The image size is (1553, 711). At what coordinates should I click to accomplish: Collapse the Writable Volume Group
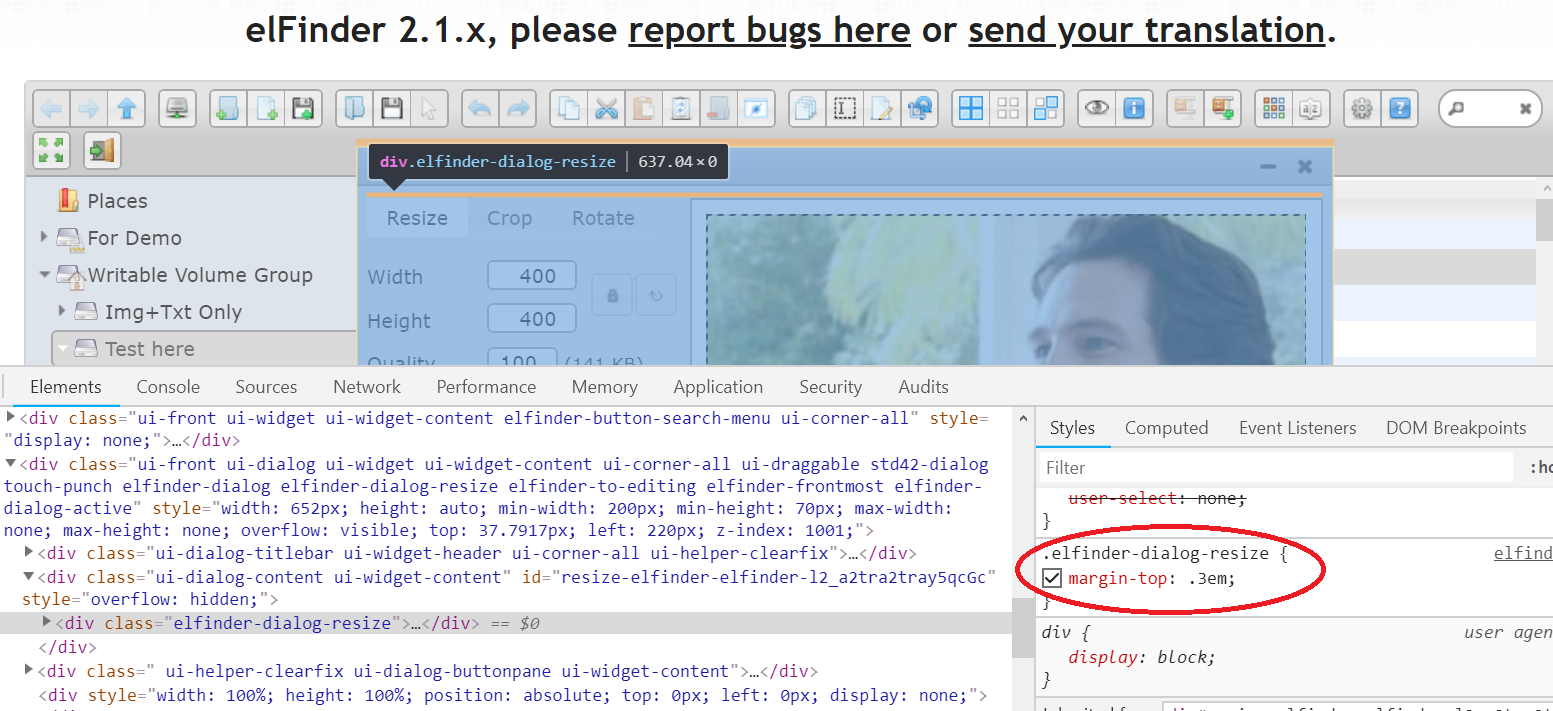click(43, 275)
